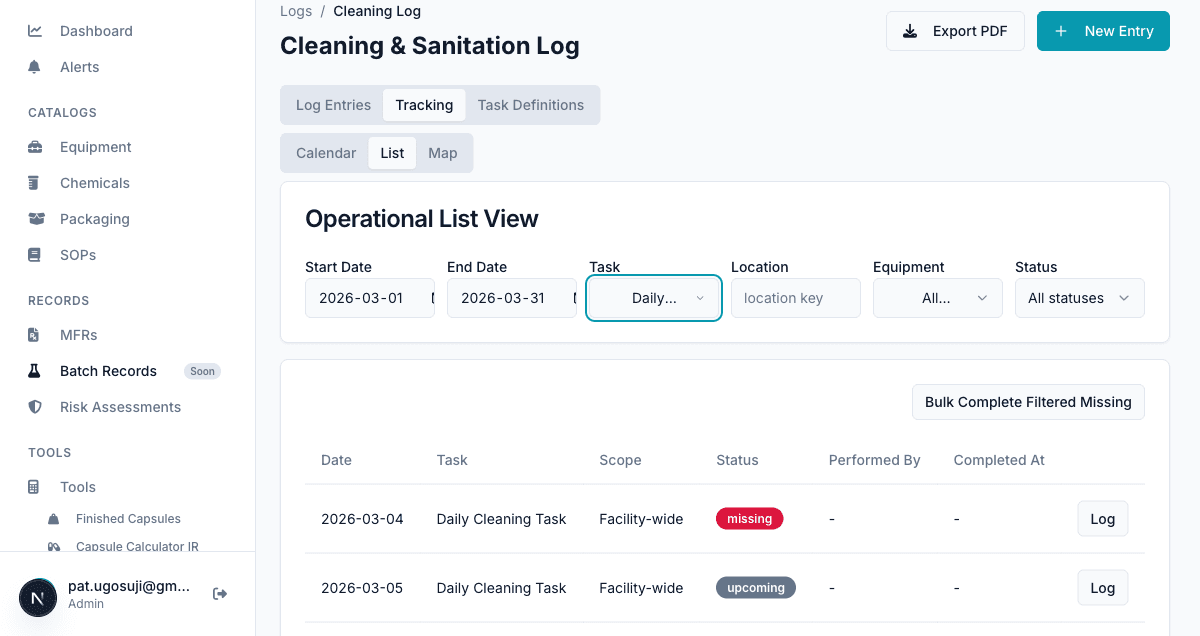Viewport: 1200px width, 636px height.
Task: Open the Dashboard via chart icon
Action: 35,30
